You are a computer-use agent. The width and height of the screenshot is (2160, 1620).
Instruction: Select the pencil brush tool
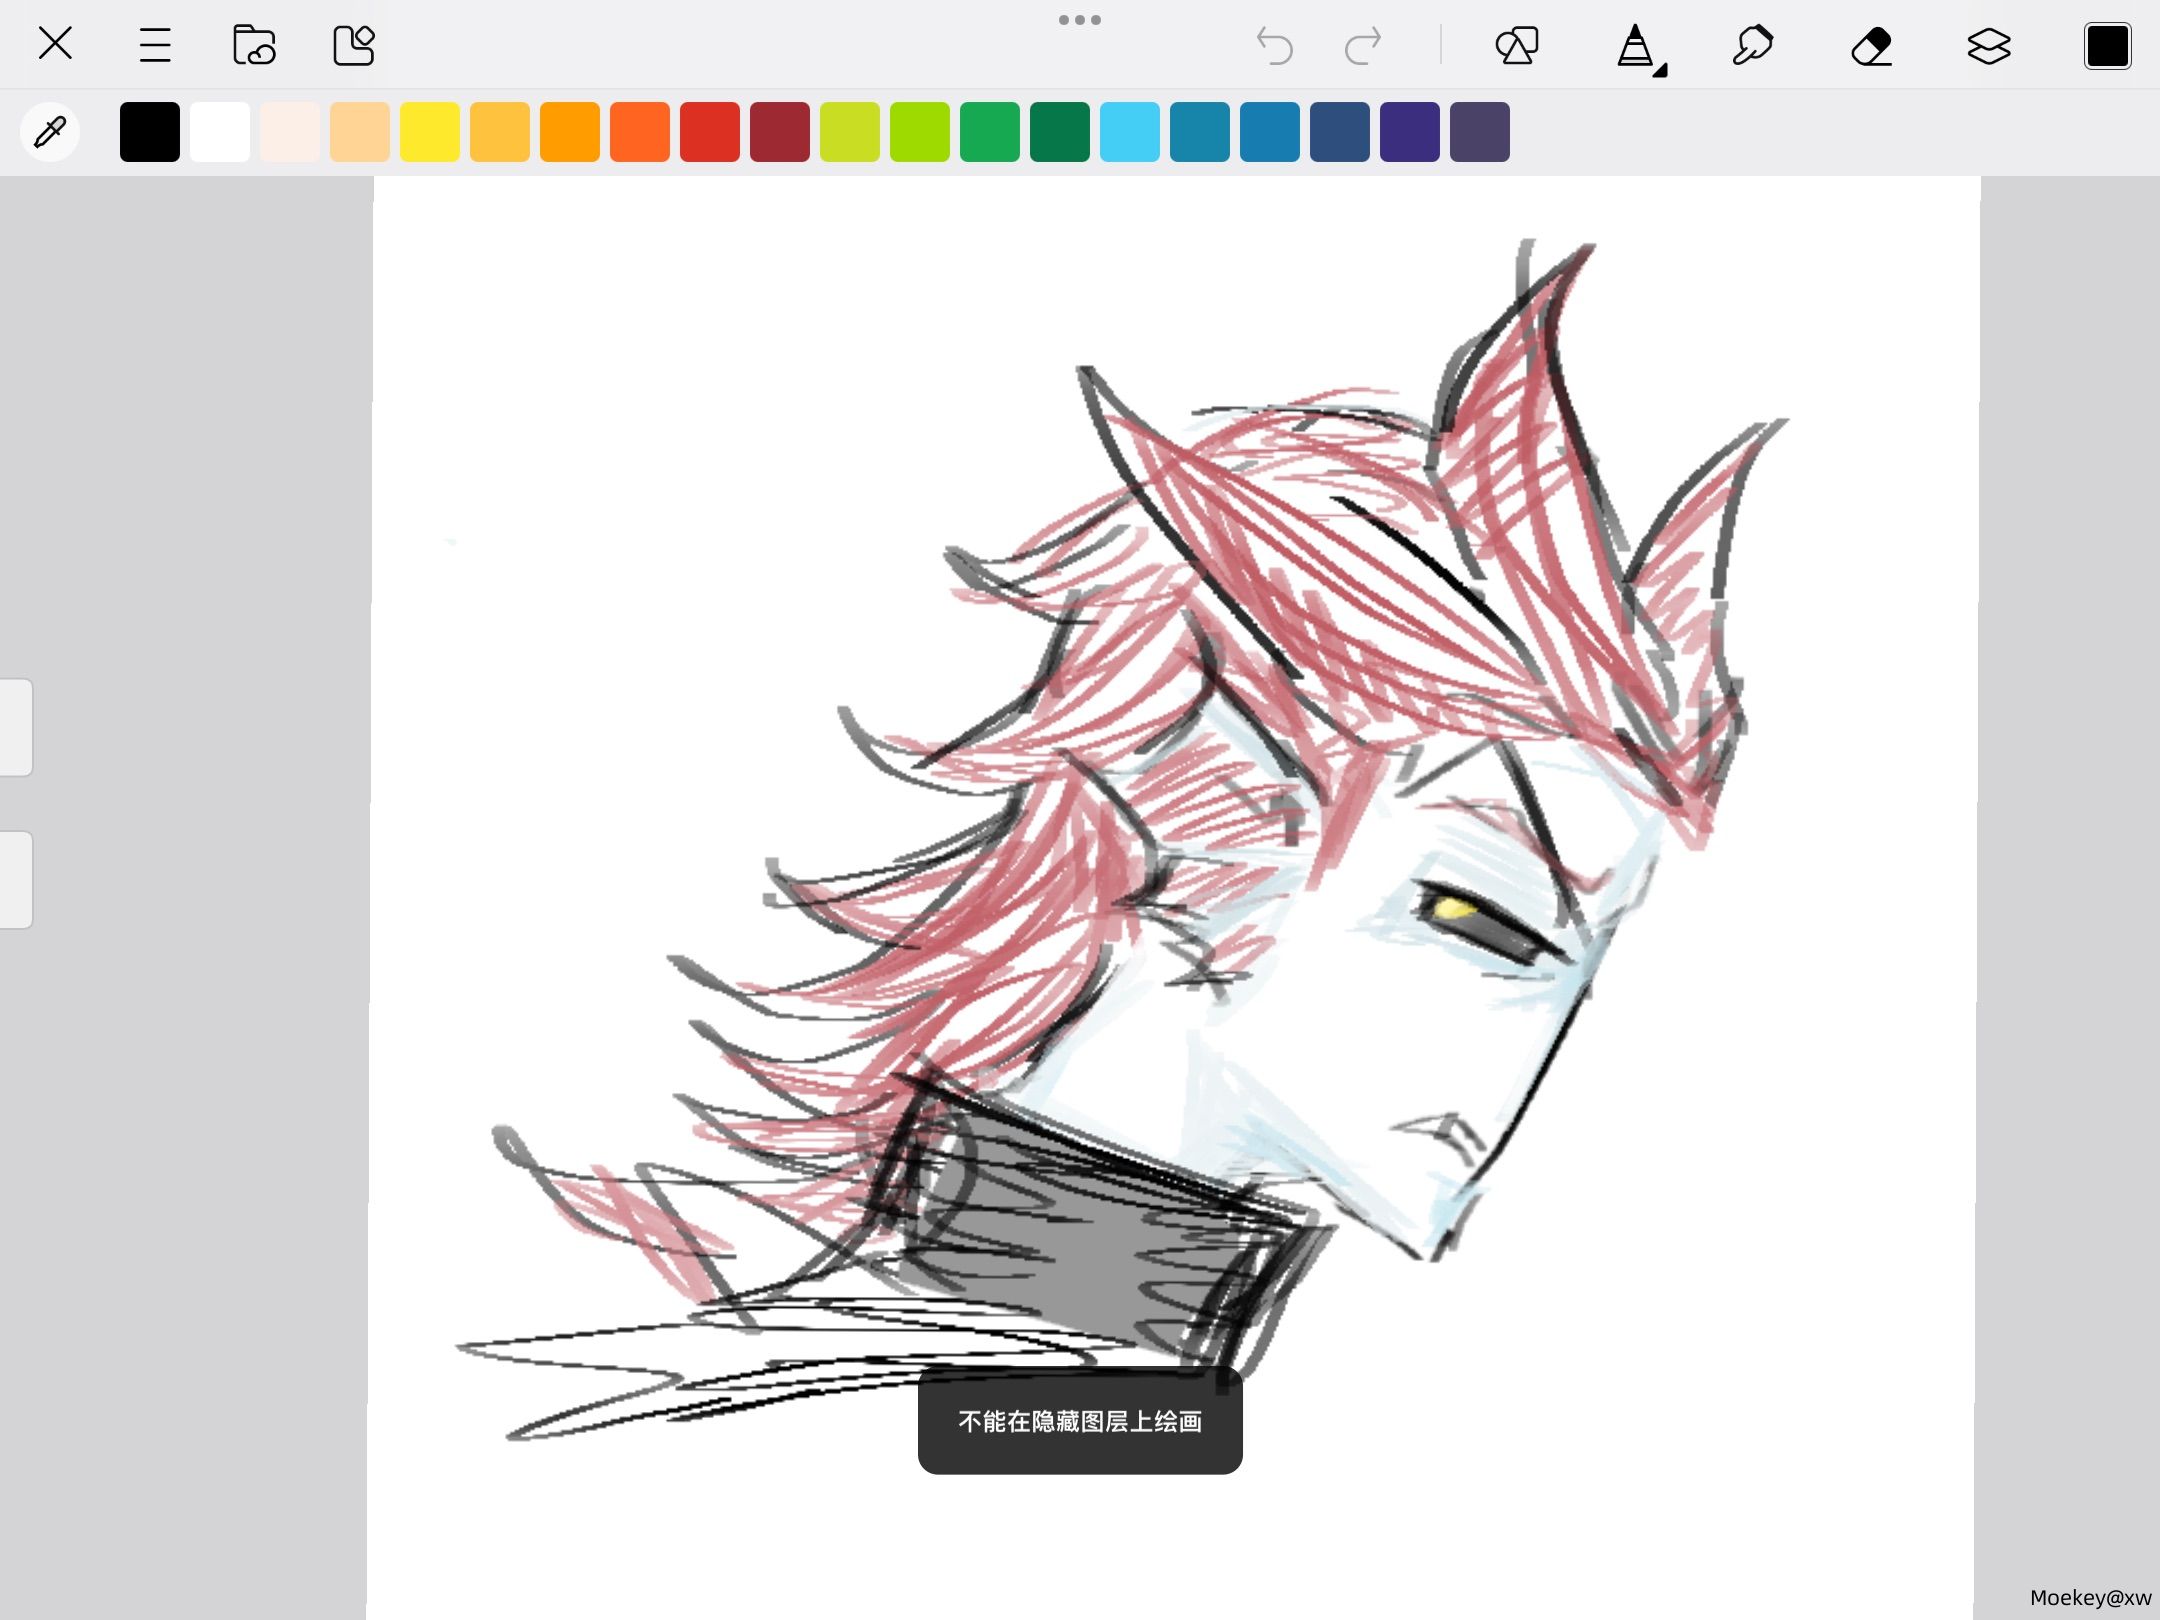[1635, 46]
